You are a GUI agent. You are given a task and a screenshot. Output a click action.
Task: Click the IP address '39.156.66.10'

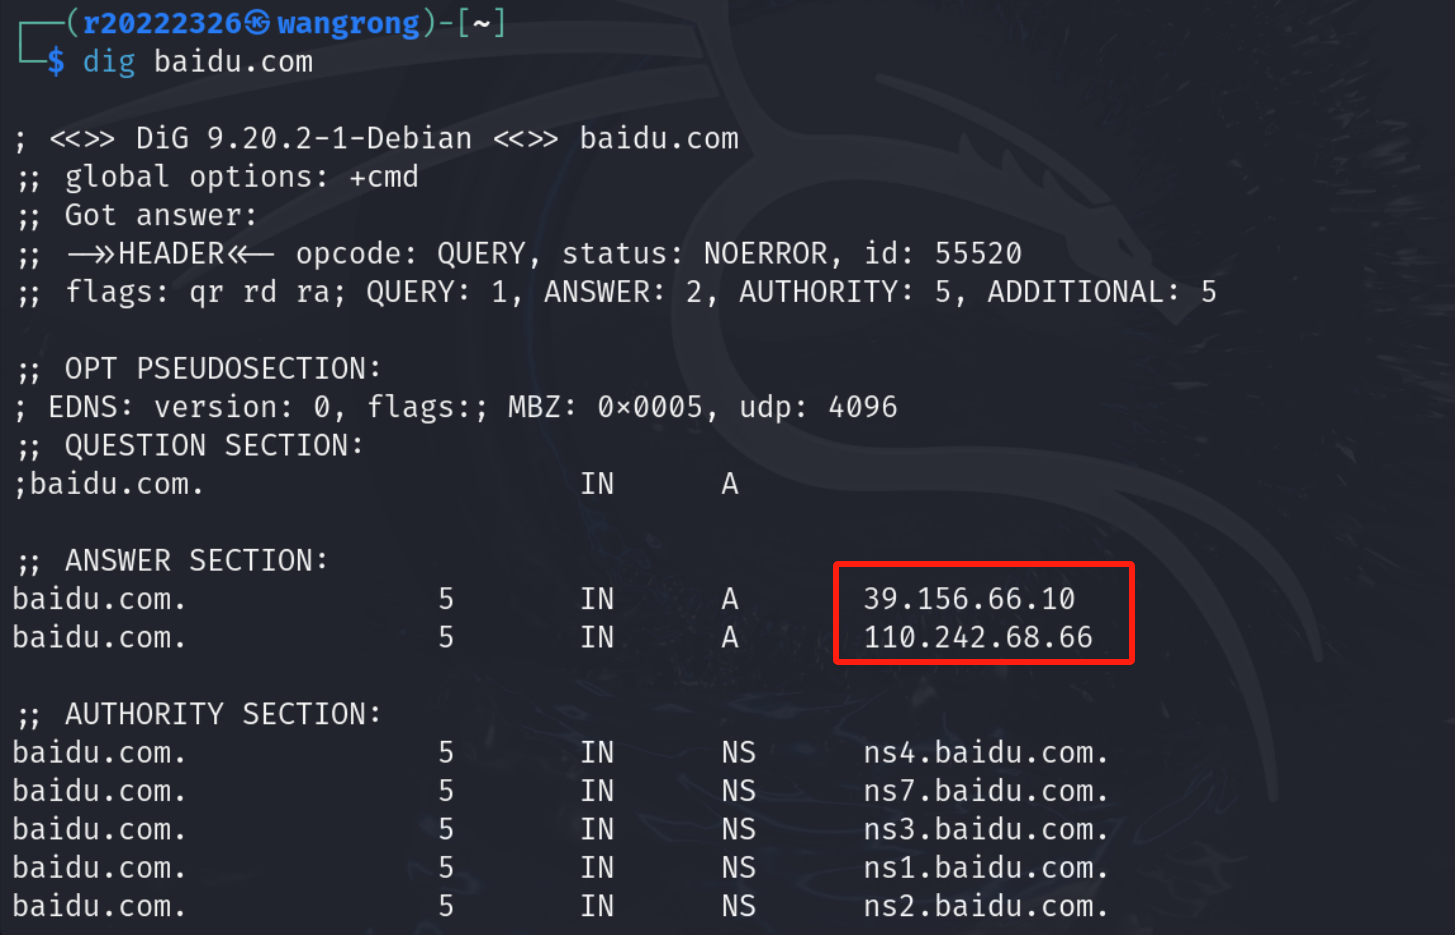coord(969,599)
